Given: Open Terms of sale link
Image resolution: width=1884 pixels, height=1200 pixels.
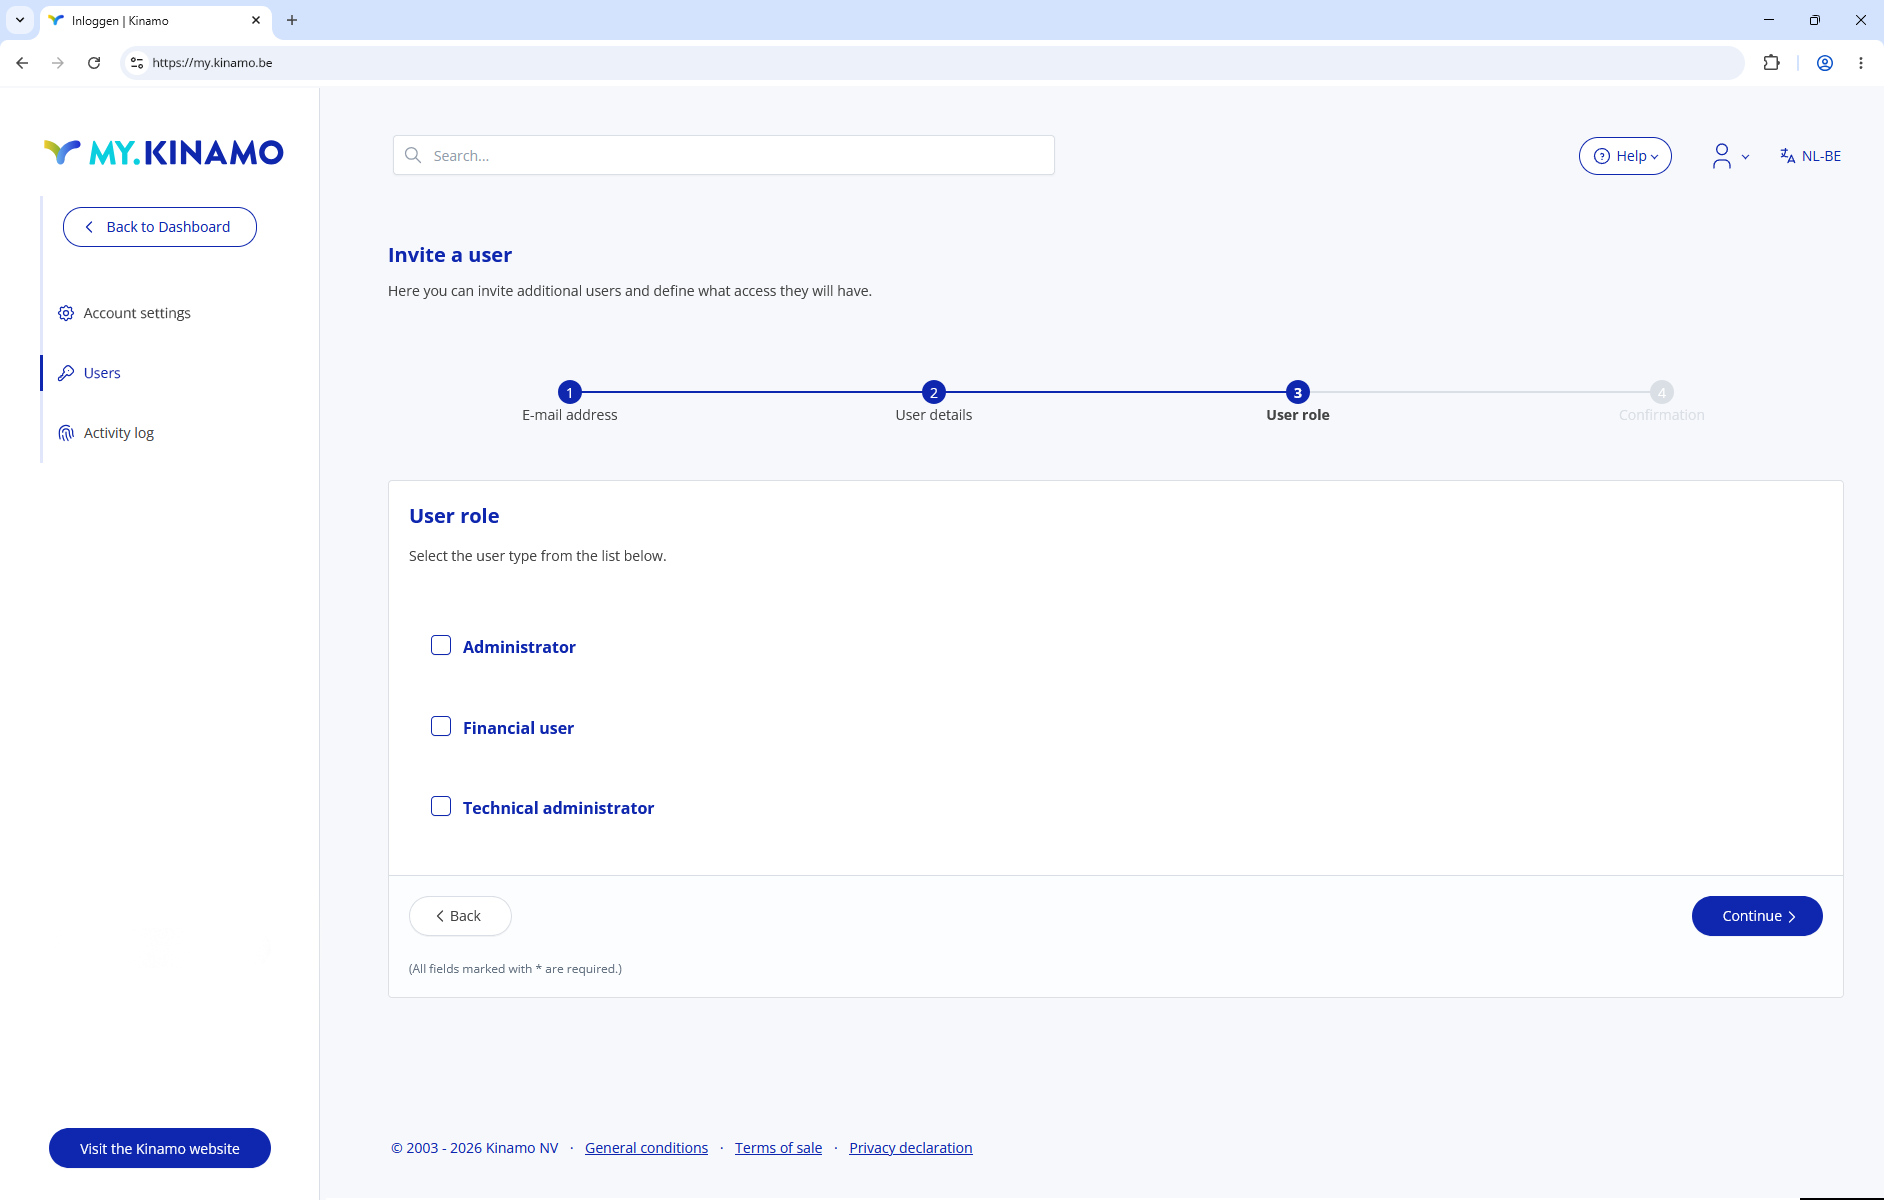Looking at the screenshot, I should click(x=778, y=1148).
